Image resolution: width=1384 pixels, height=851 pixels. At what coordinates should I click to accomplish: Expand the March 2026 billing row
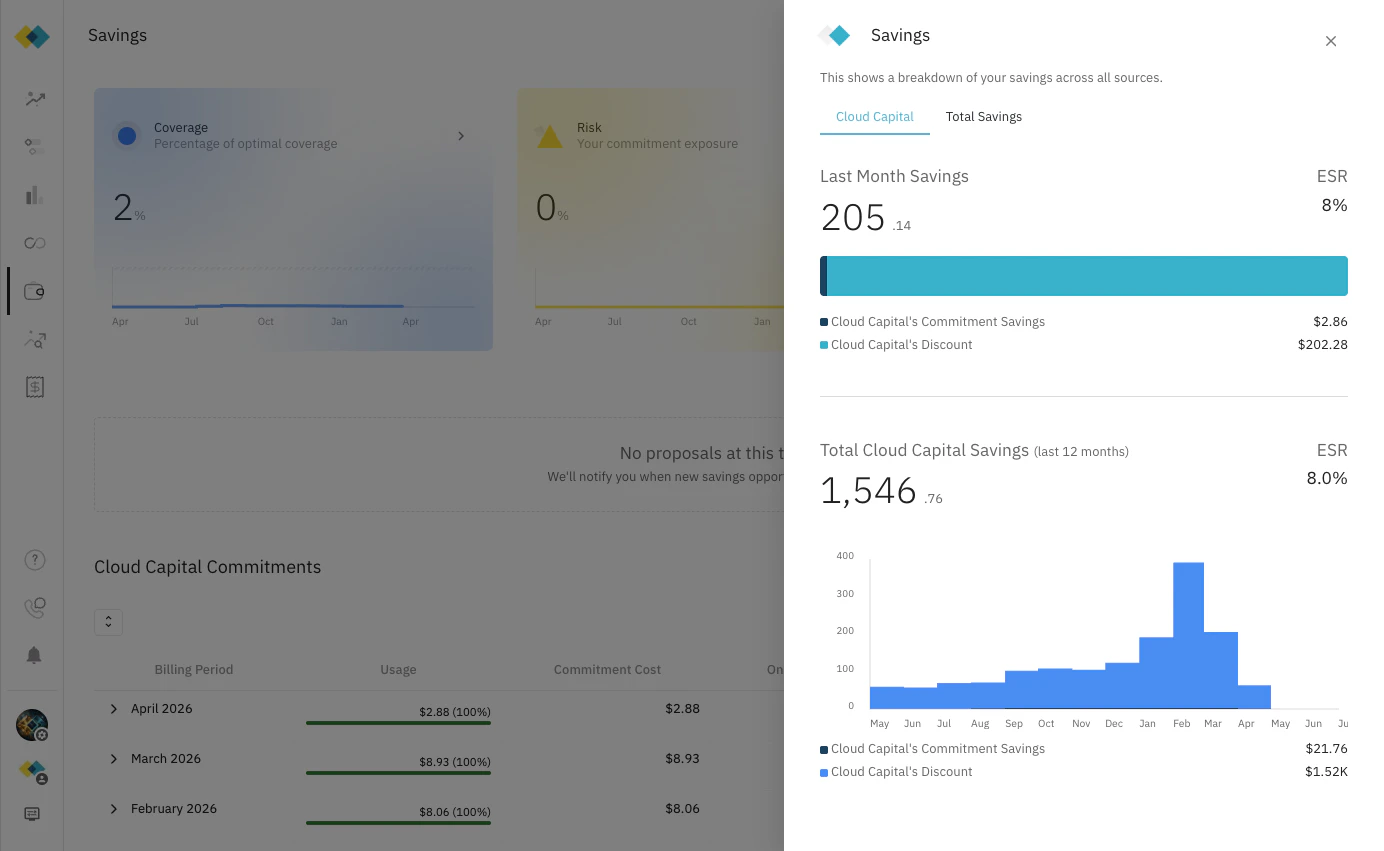click(x=113, y=759)
